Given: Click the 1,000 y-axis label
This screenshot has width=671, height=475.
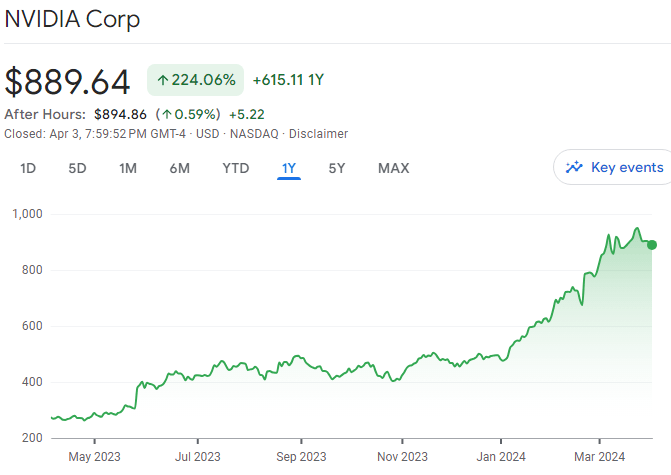Looking at the screenshot, I should point(26,213).
